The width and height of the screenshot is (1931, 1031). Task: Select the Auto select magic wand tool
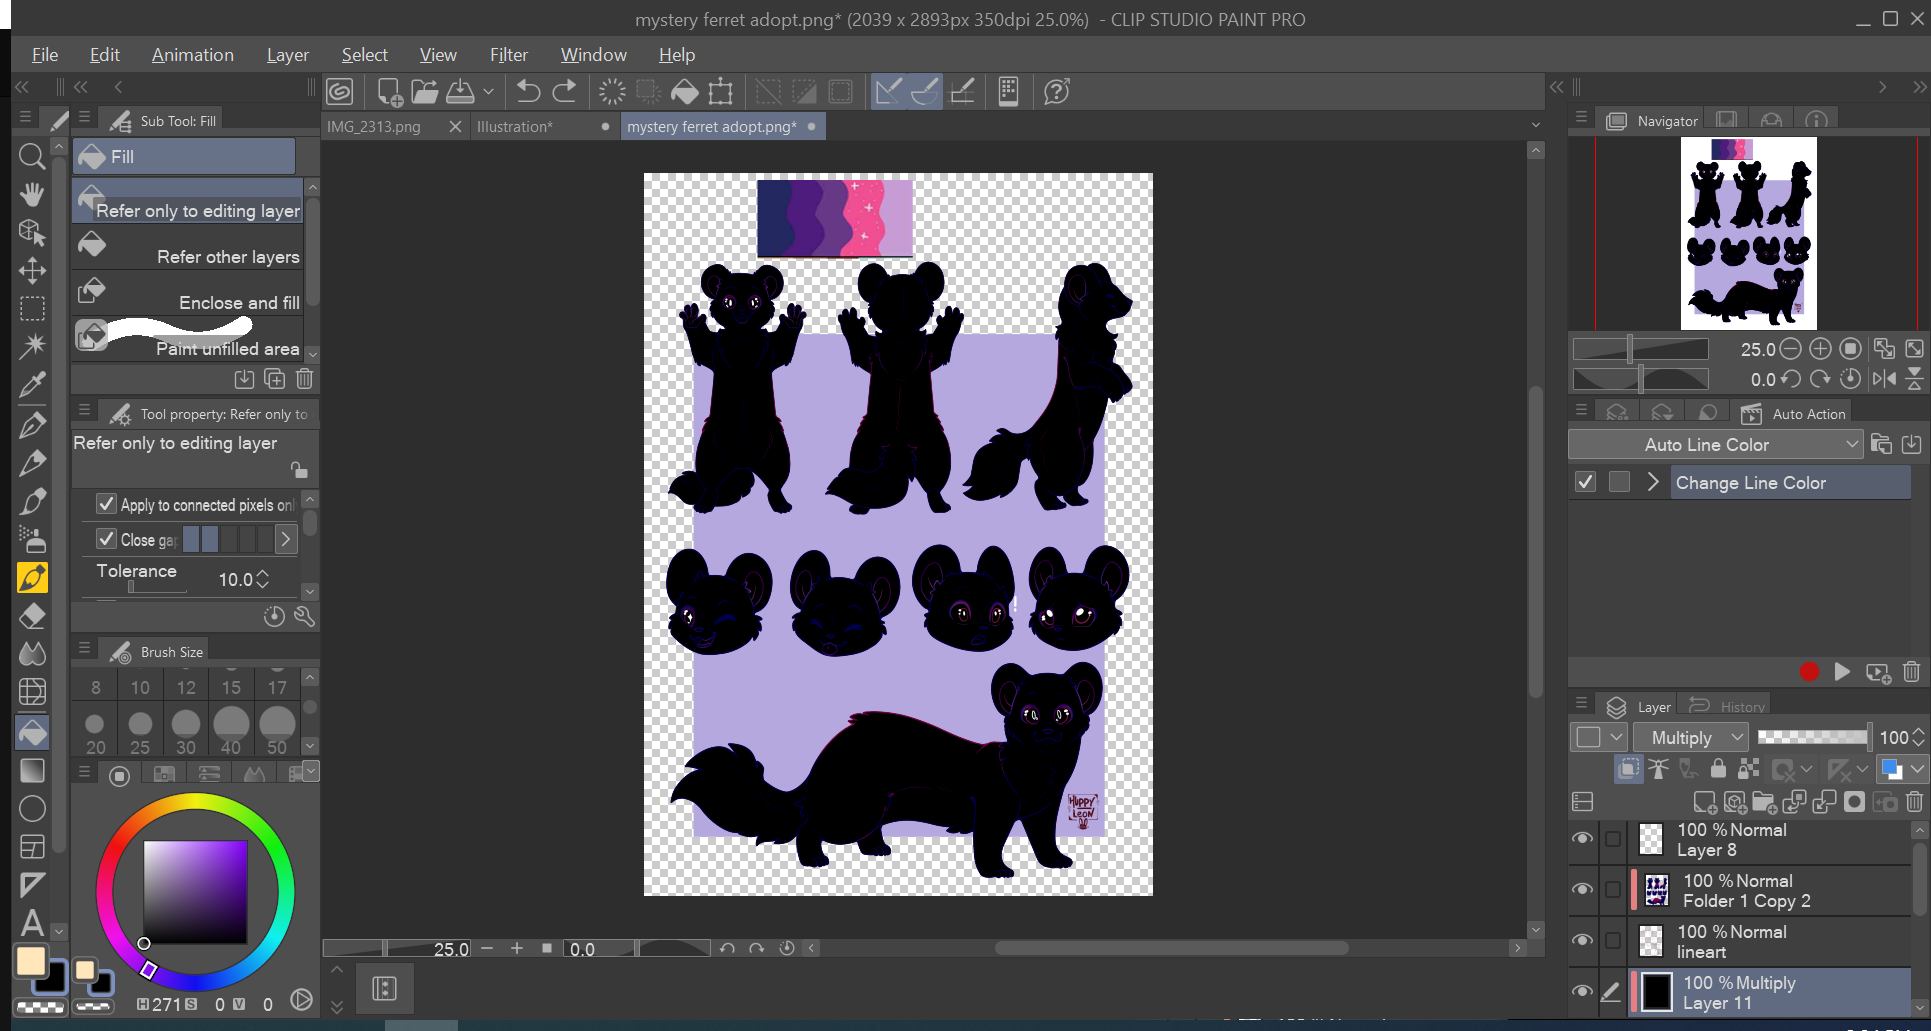(32, 346)
